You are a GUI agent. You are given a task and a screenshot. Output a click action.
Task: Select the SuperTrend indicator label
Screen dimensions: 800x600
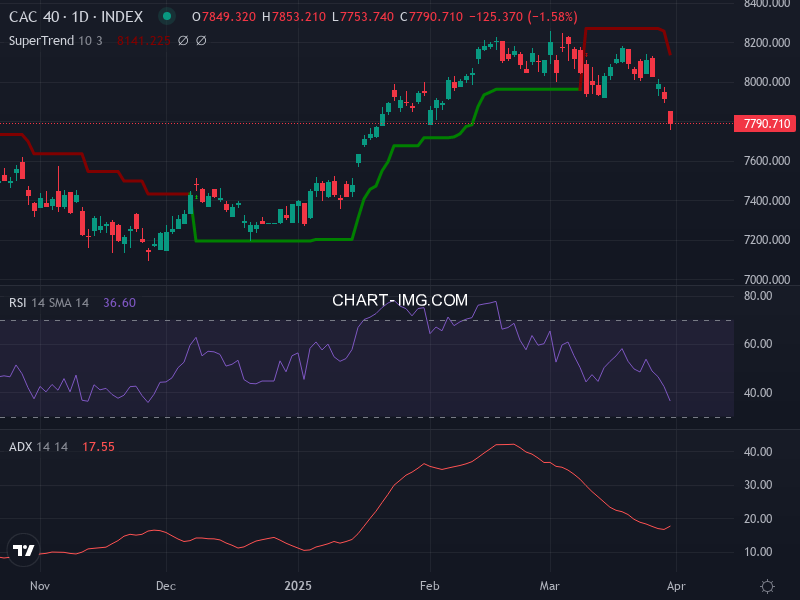[x=41, y=40]
